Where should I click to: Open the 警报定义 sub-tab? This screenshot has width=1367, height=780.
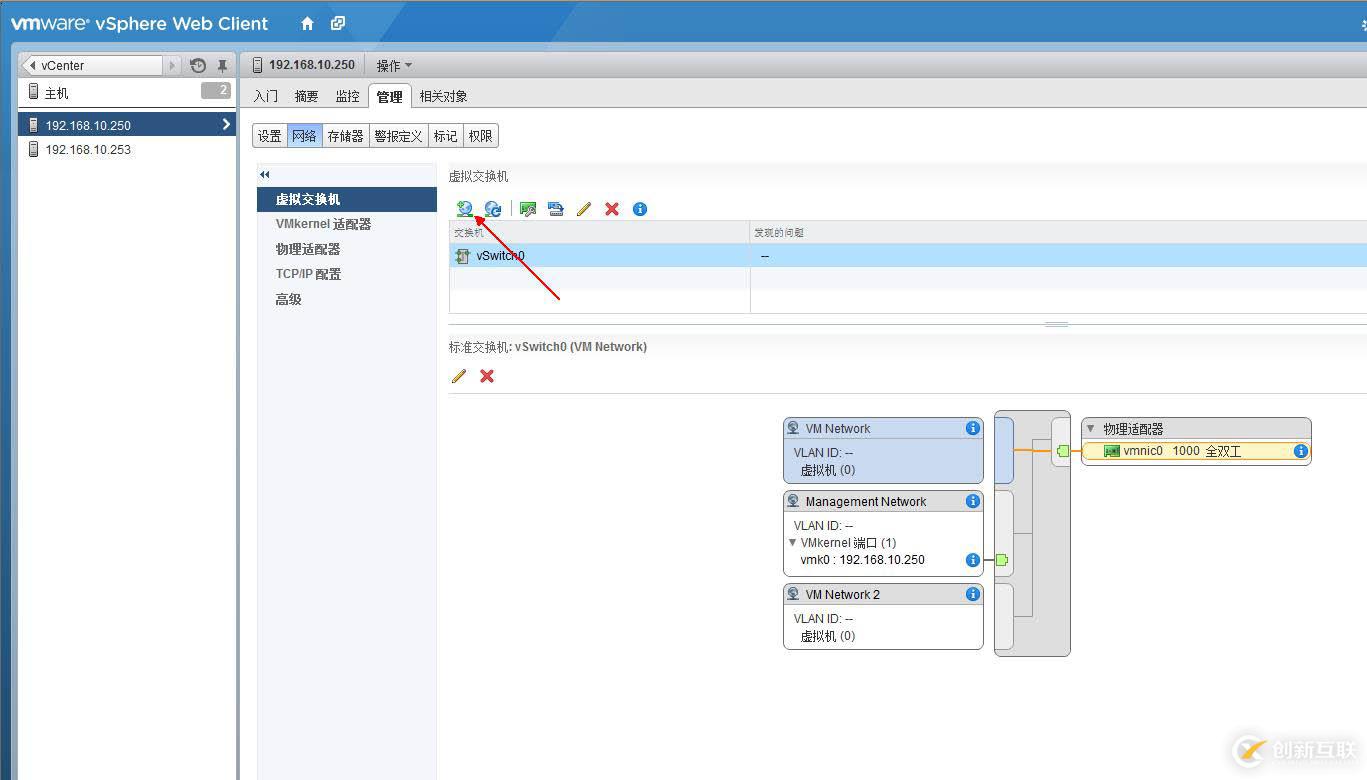(x=399, y=136)
